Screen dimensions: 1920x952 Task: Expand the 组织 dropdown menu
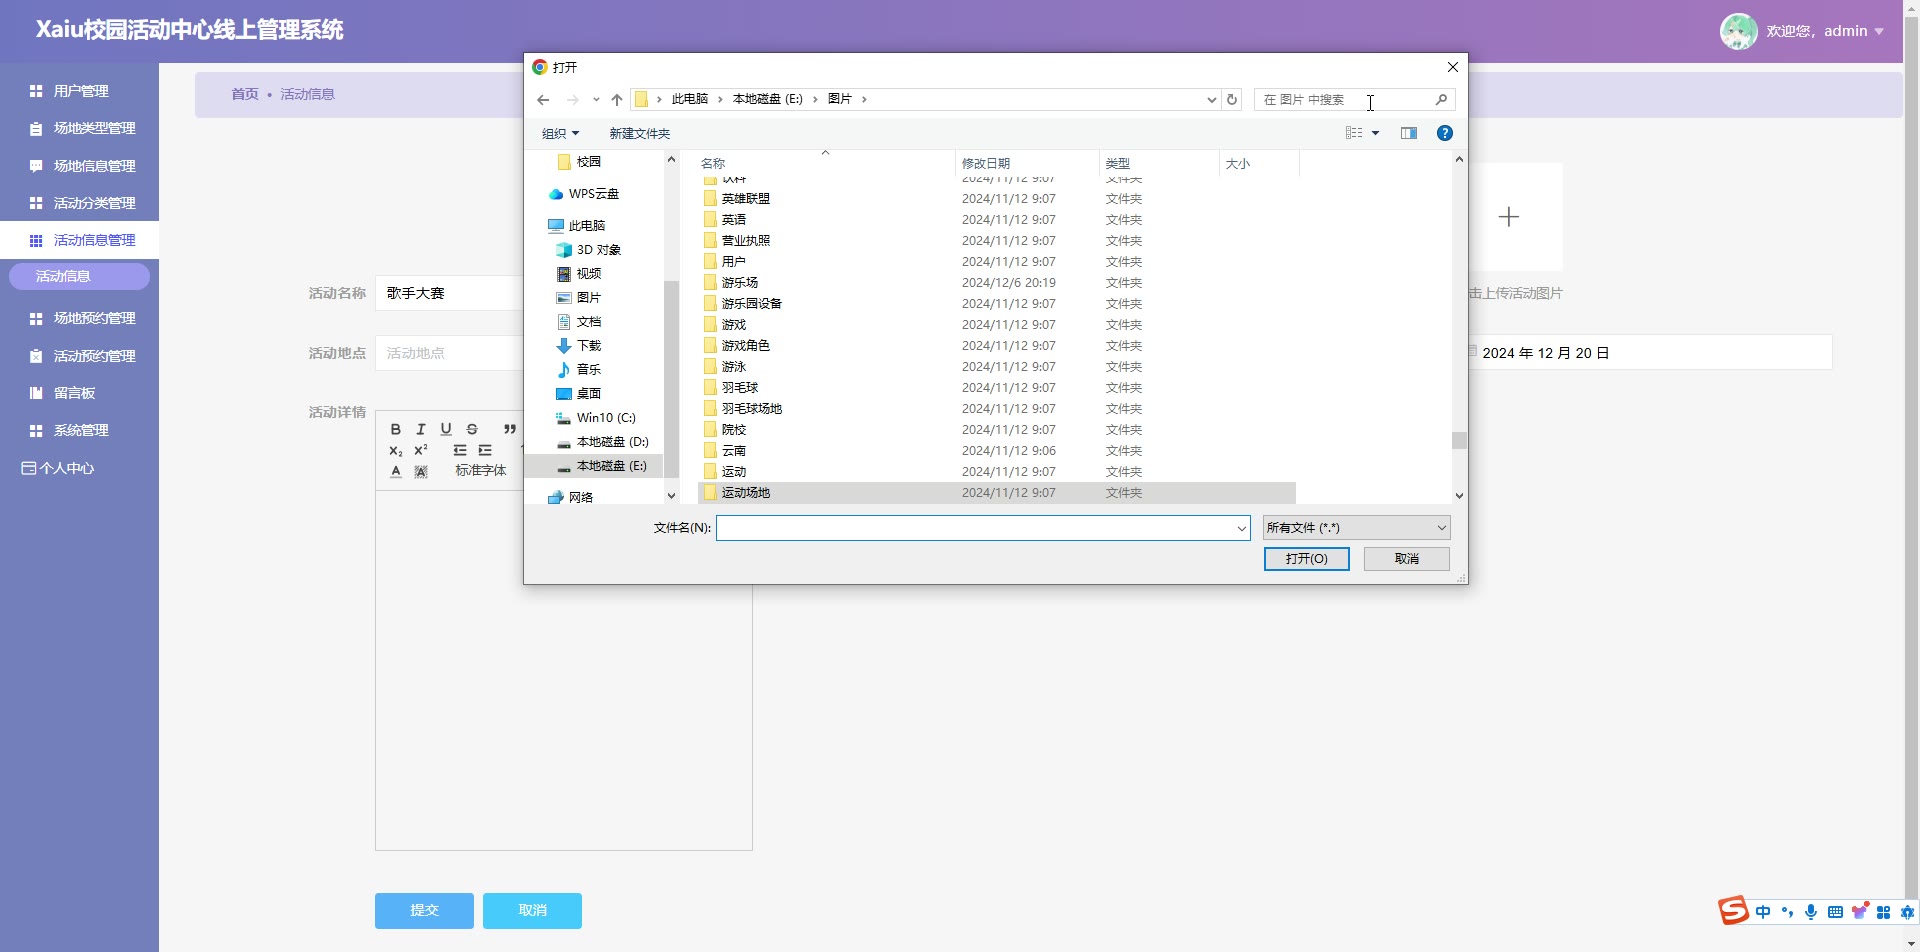coord(560,134)
